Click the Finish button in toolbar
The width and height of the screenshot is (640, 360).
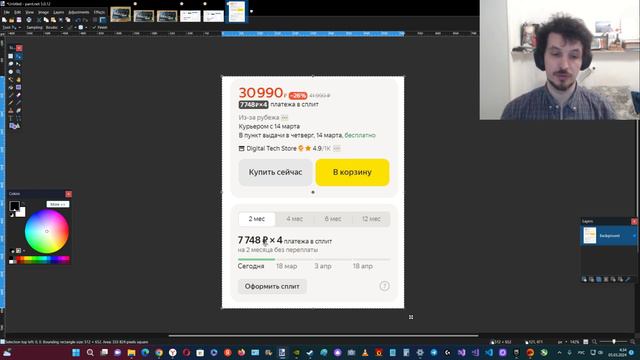point(100,27)
